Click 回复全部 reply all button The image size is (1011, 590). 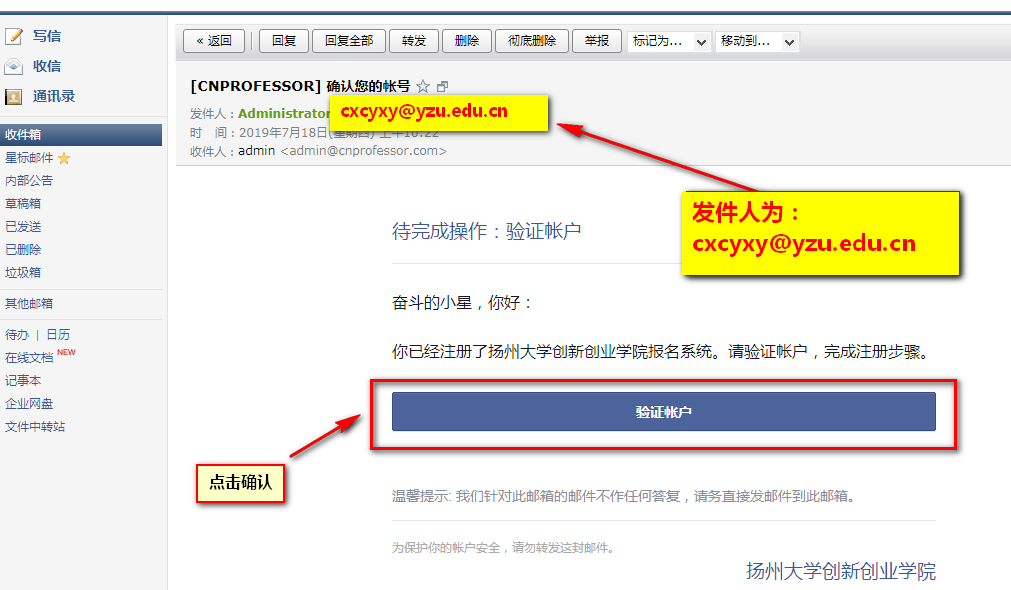click(x=349, y=41)
